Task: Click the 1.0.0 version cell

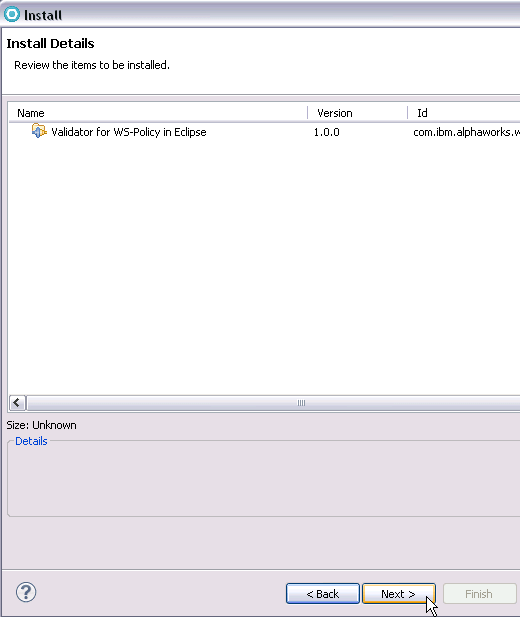Action: [326, 132]
